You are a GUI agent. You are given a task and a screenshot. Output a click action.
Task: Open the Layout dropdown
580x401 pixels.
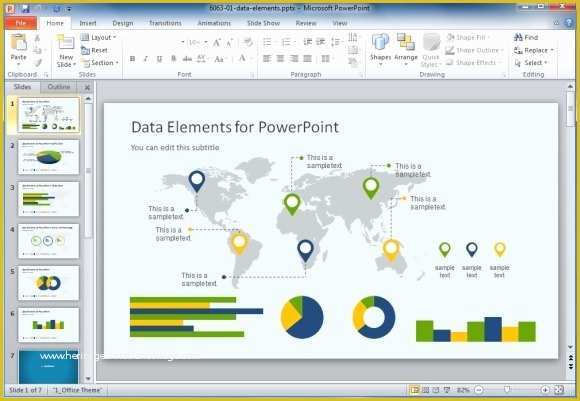click(x=98, y=37)
